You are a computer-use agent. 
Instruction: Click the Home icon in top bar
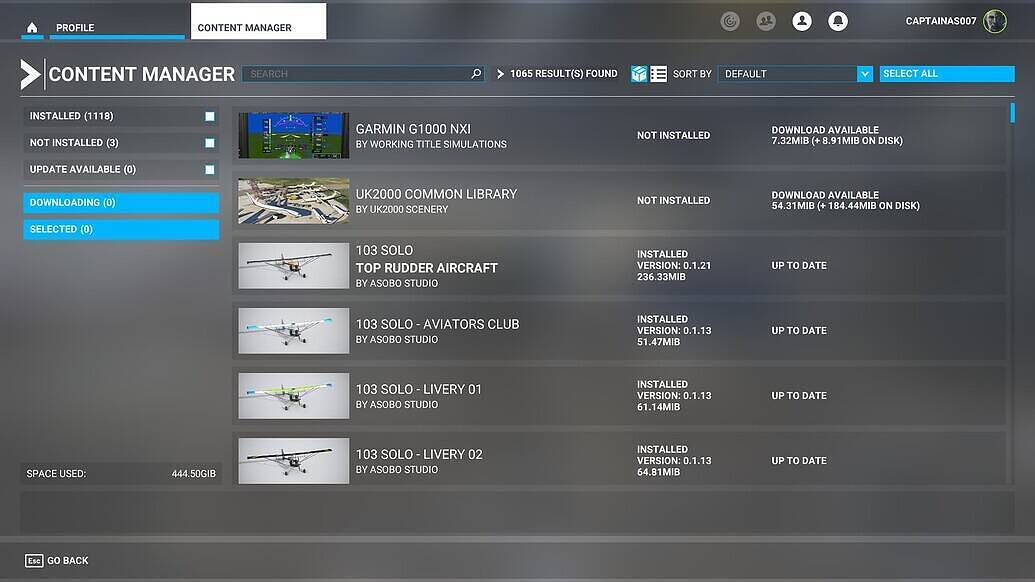click(32, 27)
